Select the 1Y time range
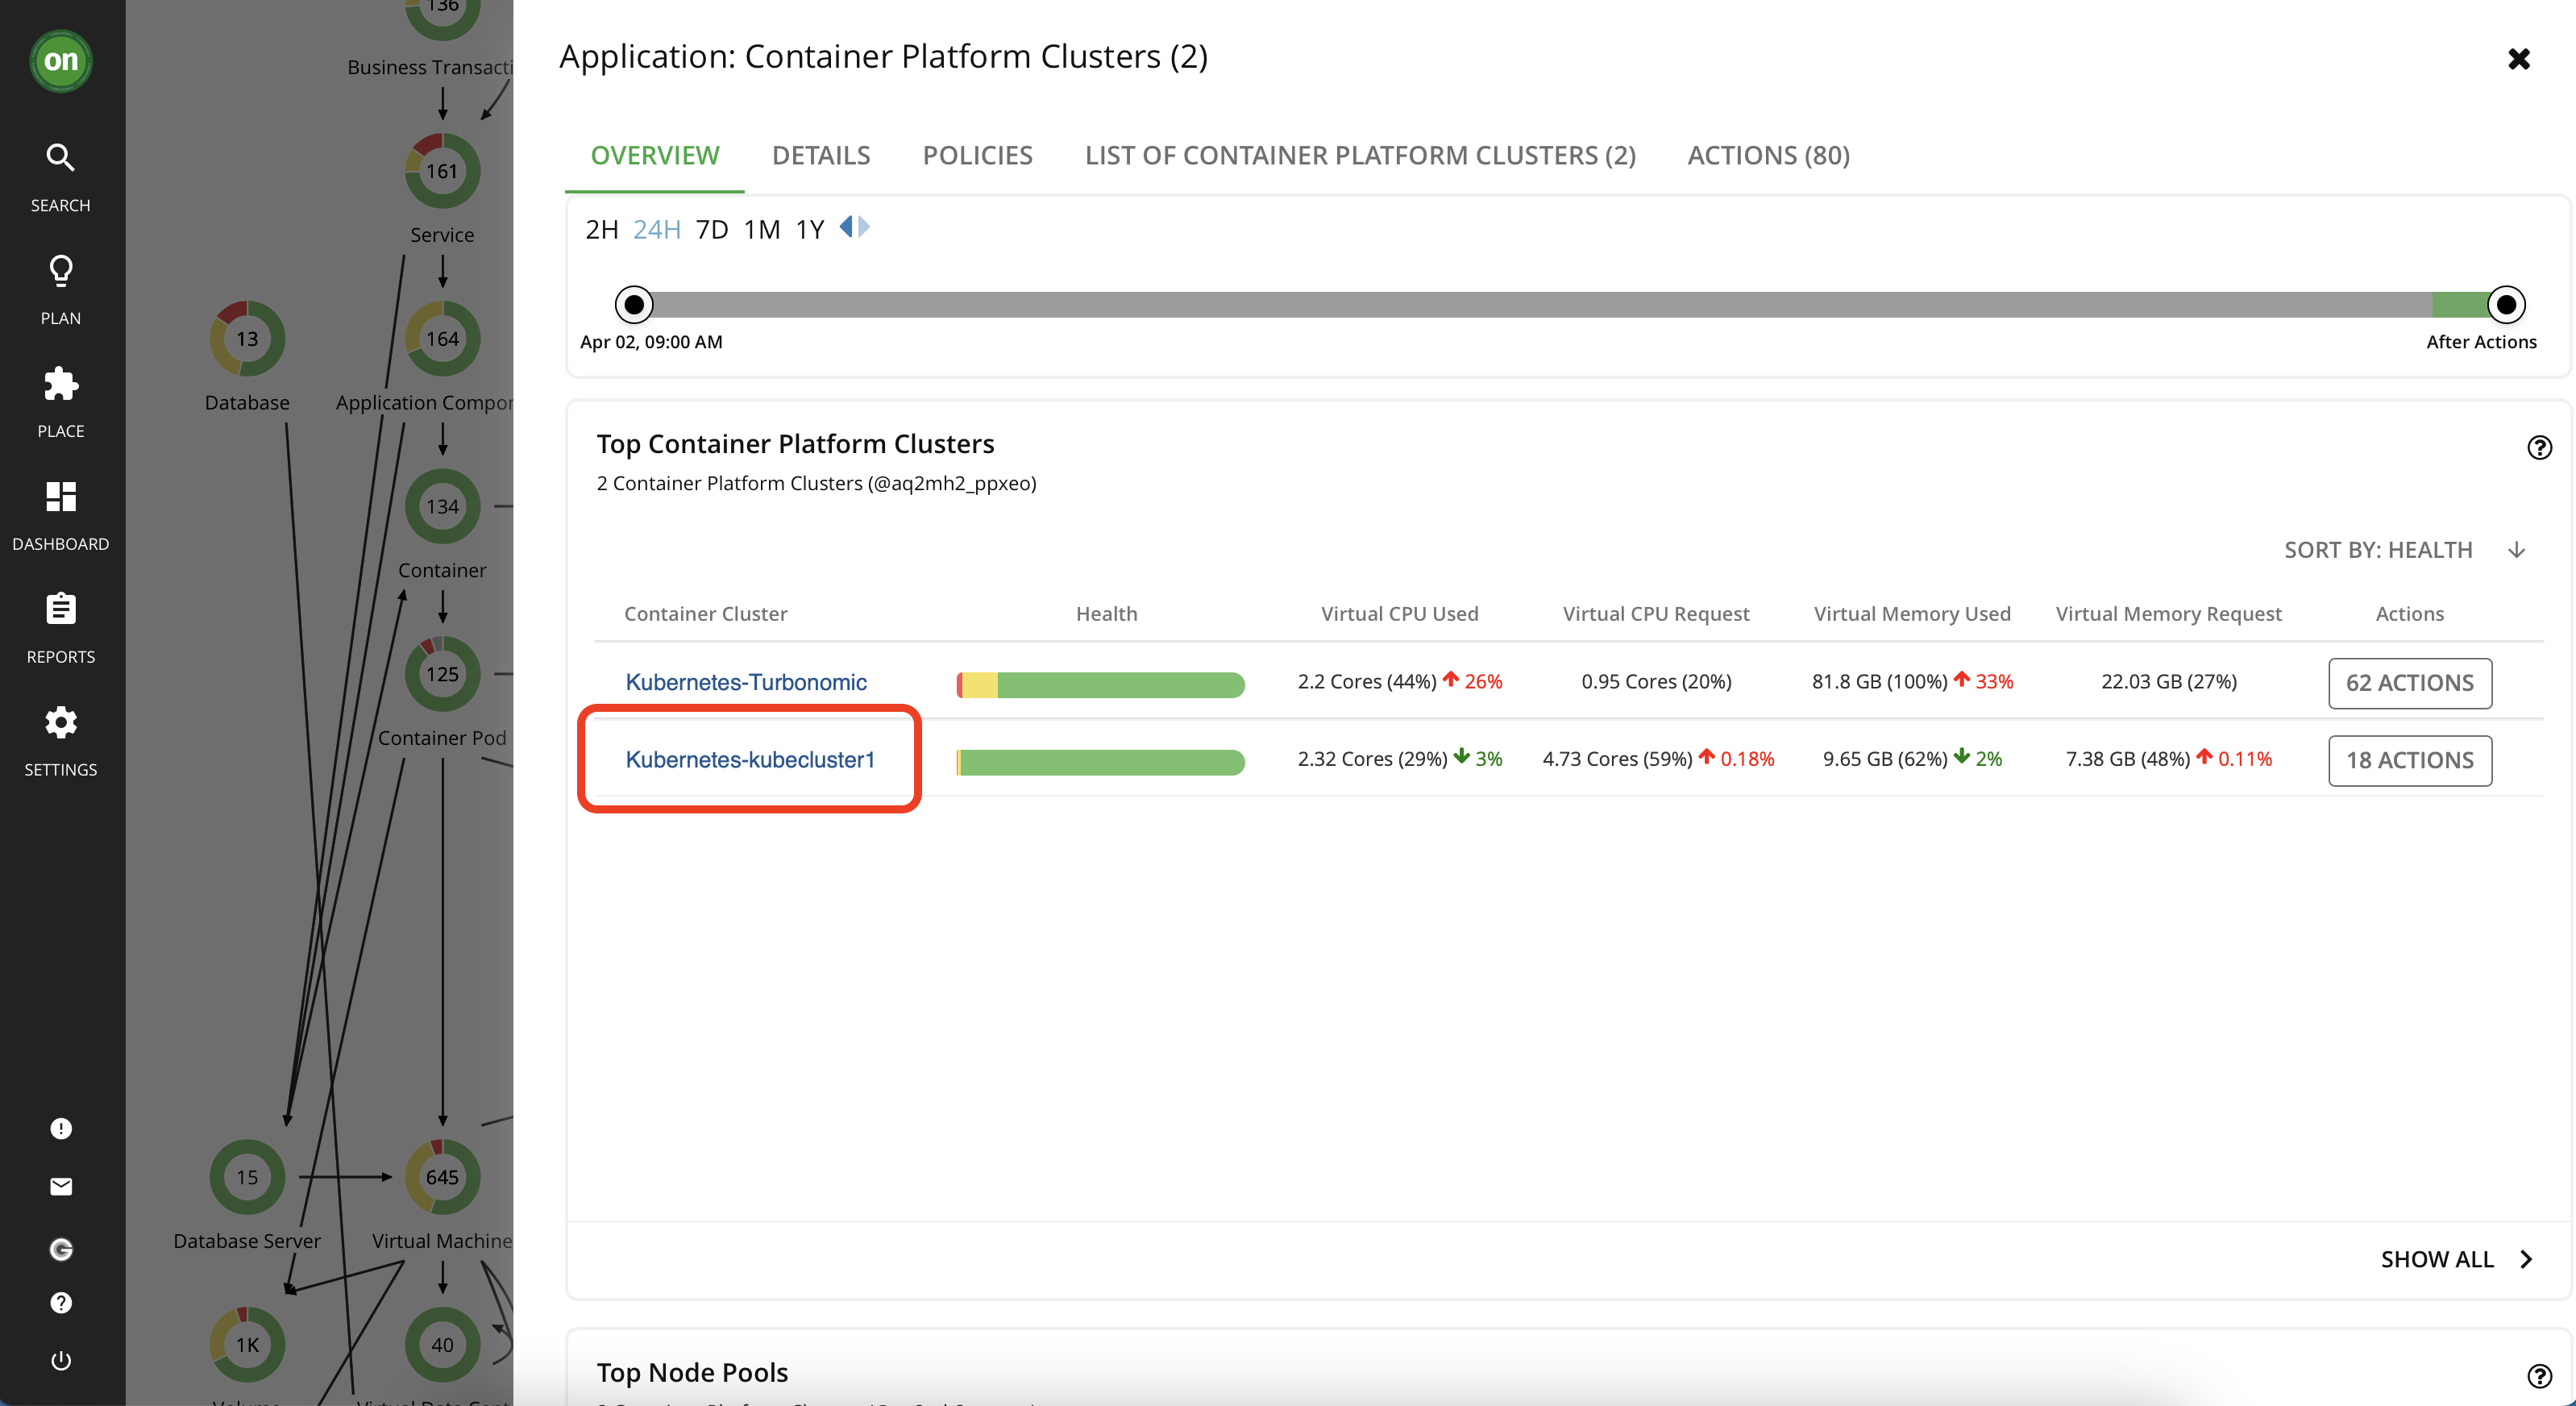The width and height of the screenshot is (2576, 1406). pos(809,229)
